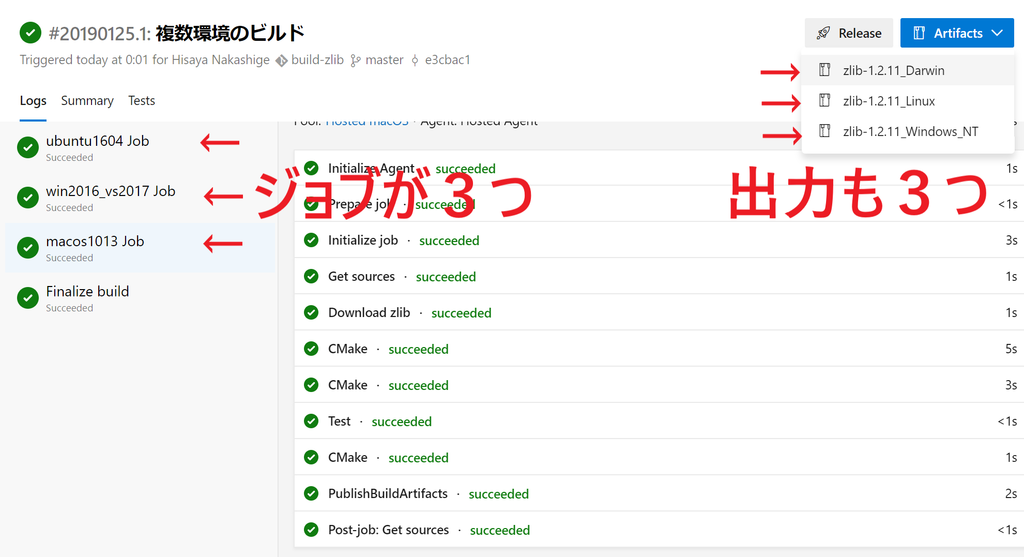Expand the Artifacts dropdown chevron

tap(997, 33)
